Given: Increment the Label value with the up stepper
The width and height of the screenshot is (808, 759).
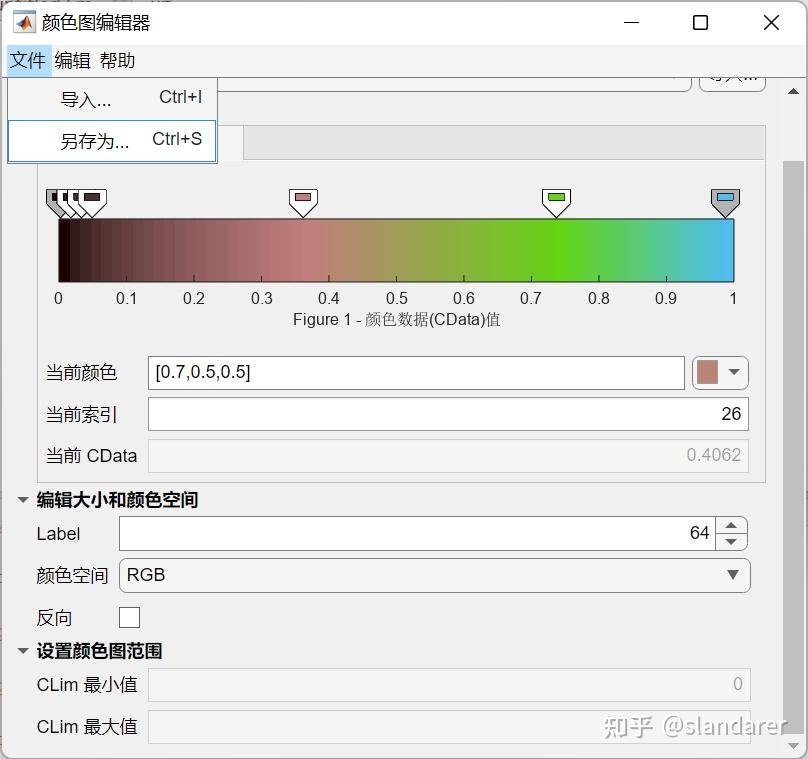Looking at the screenshot, I should point(731,527).
